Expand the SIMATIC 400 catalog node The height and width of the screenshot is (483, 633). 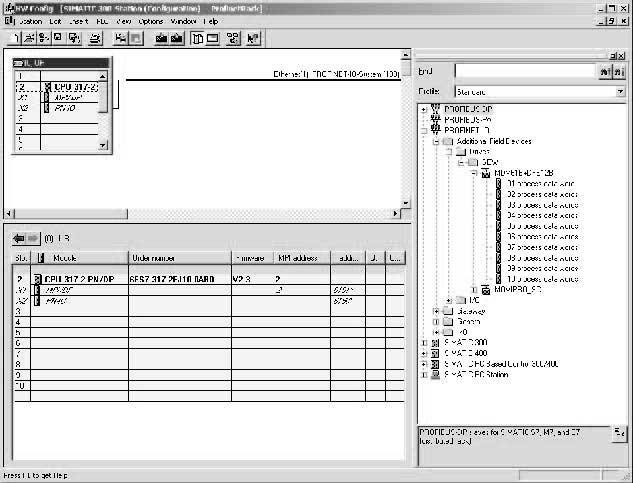(423, 353)
